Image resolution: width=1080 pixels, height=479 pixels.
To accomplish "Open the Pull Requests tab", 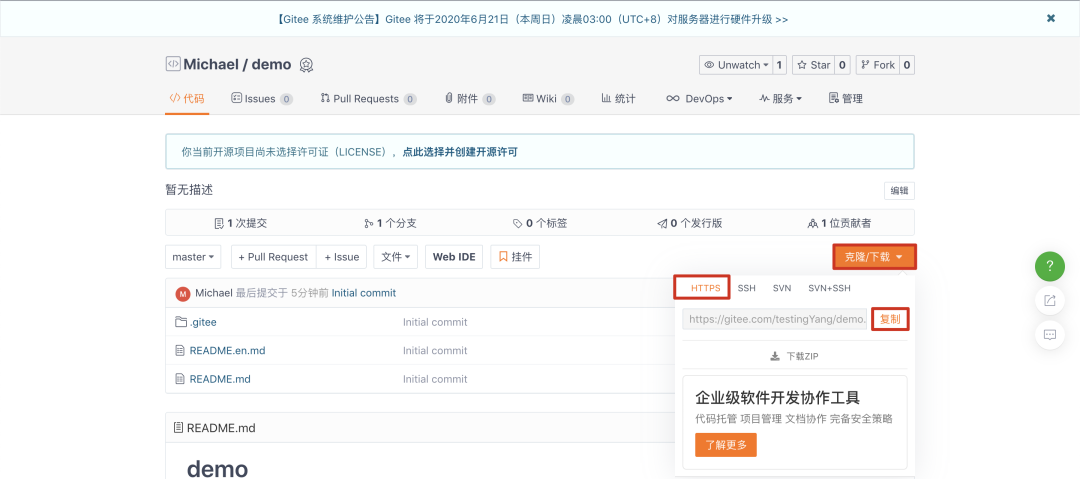I will [368, 99].
